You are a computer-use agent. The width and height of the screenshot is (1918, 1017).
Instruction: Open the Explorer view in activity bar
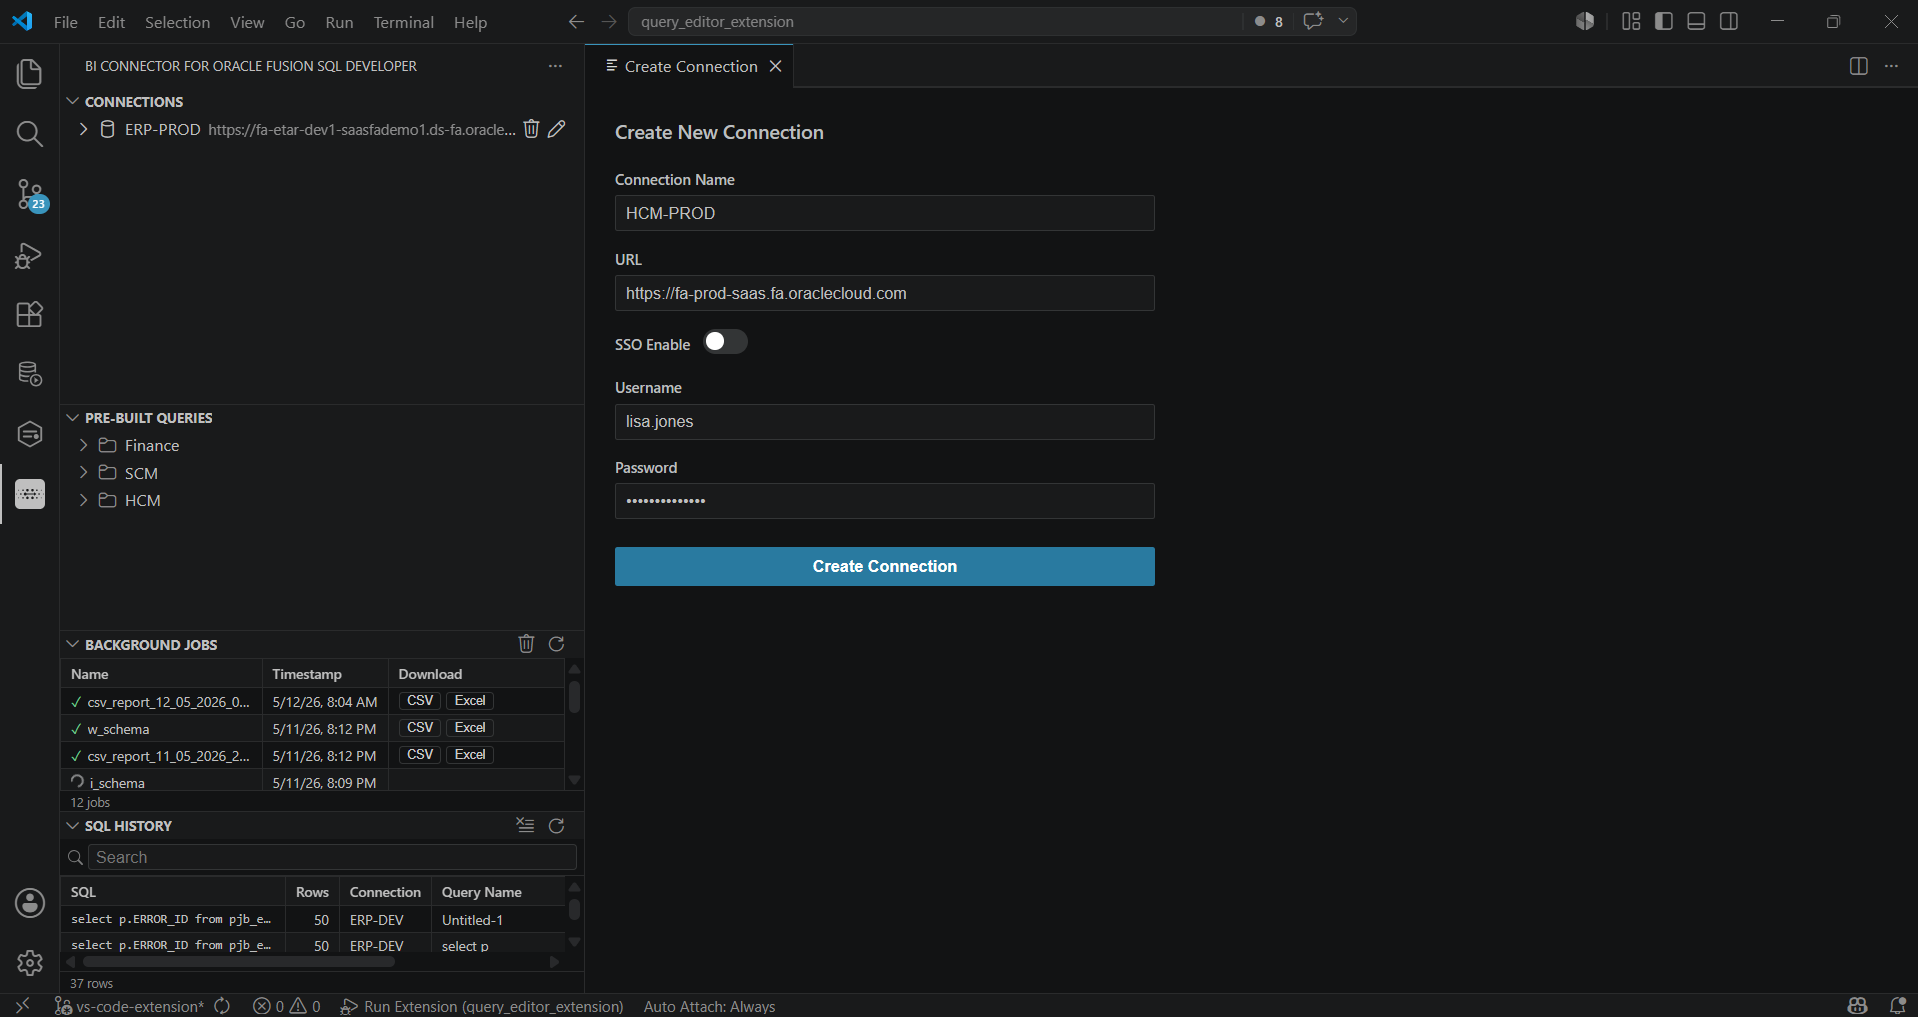click(30, 74)
